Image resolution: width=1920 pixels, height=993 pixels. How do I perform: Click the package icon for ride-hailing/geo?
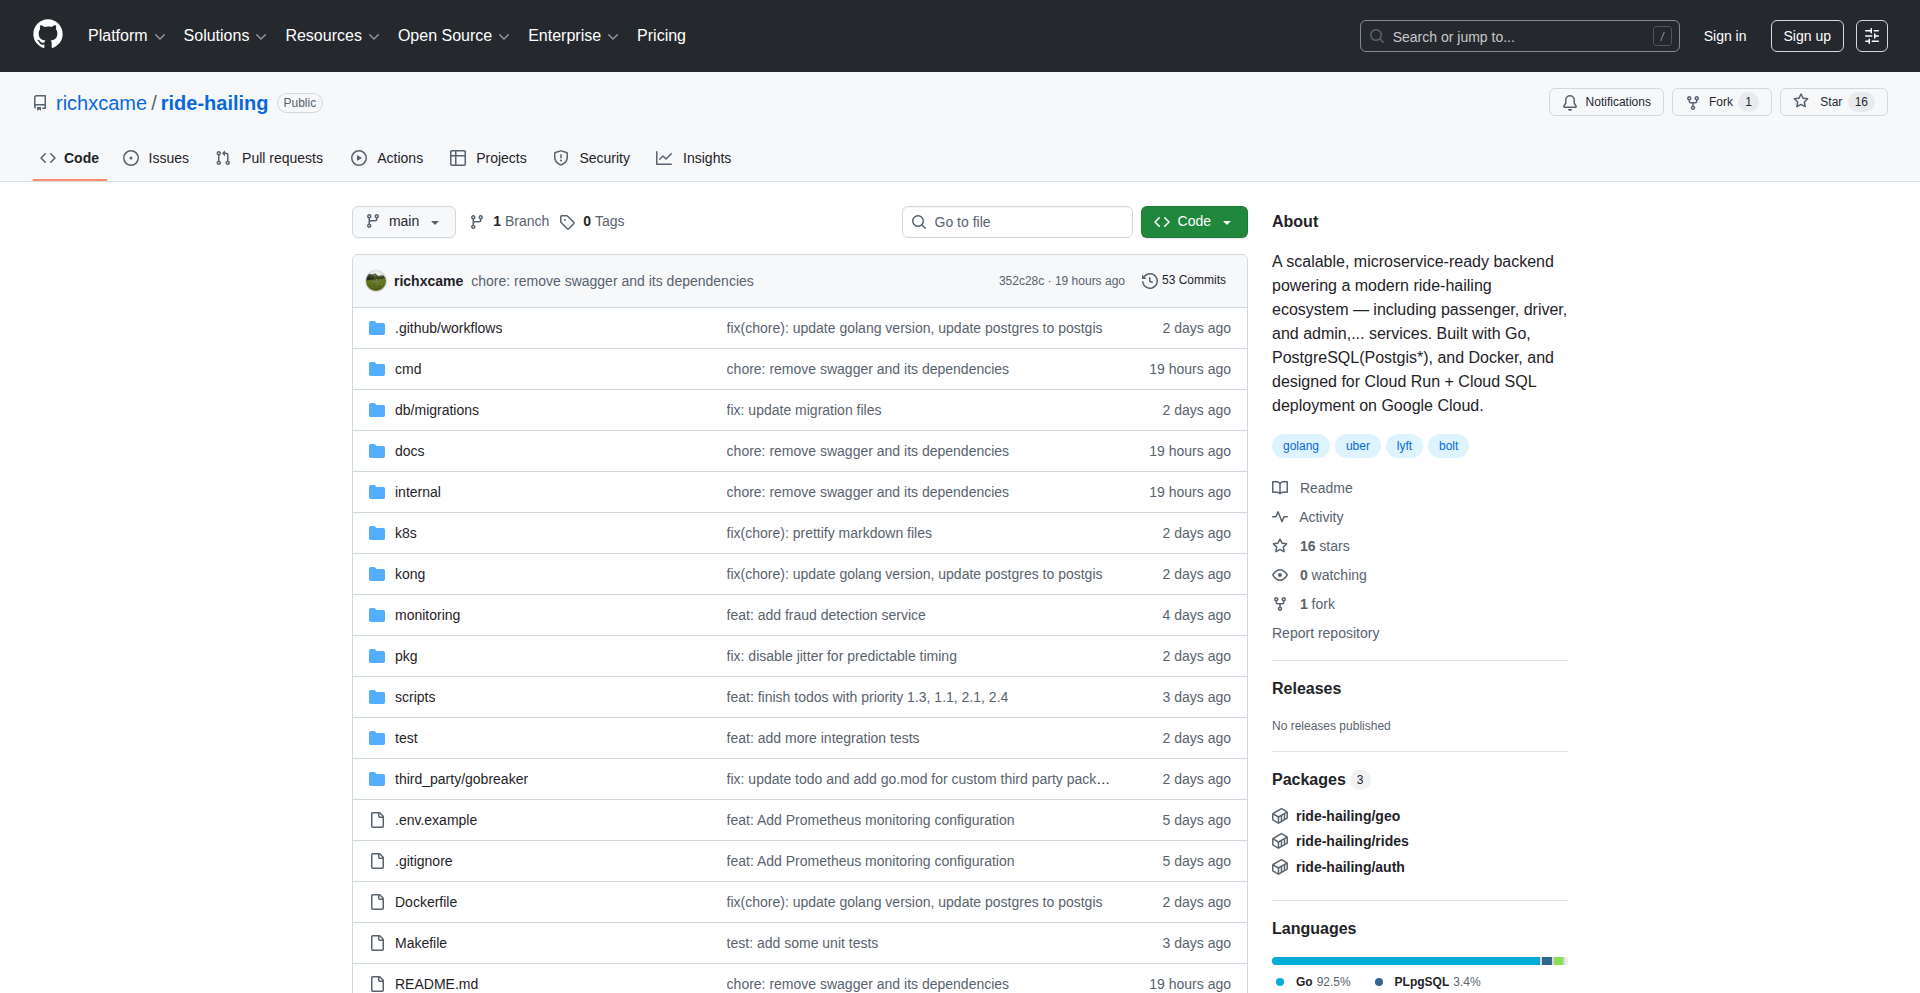(x=1280, y=816)
